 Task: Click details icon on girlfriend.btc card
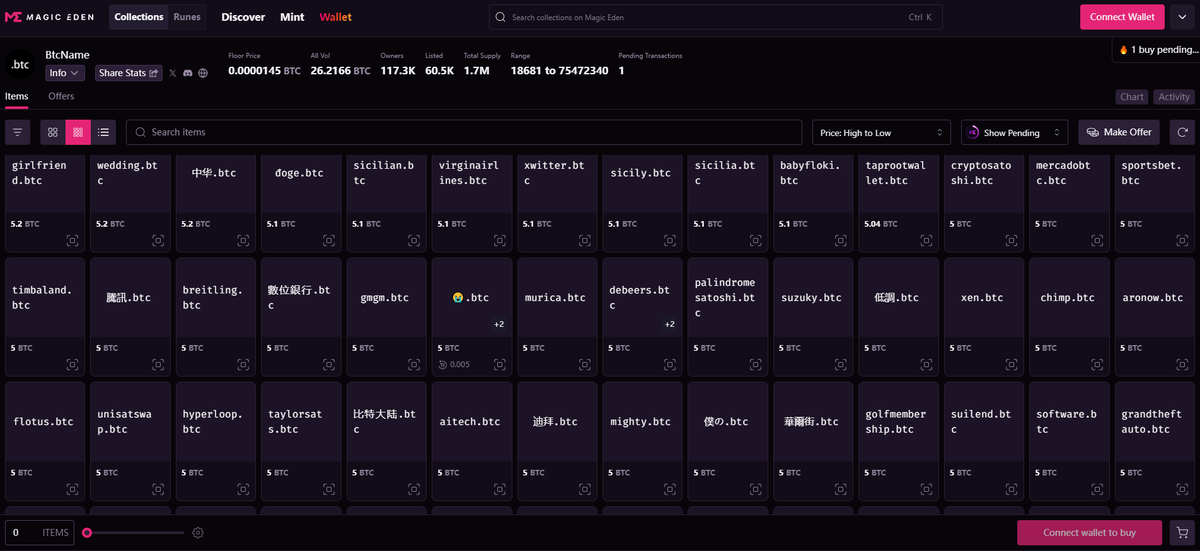tap(73, 241)
